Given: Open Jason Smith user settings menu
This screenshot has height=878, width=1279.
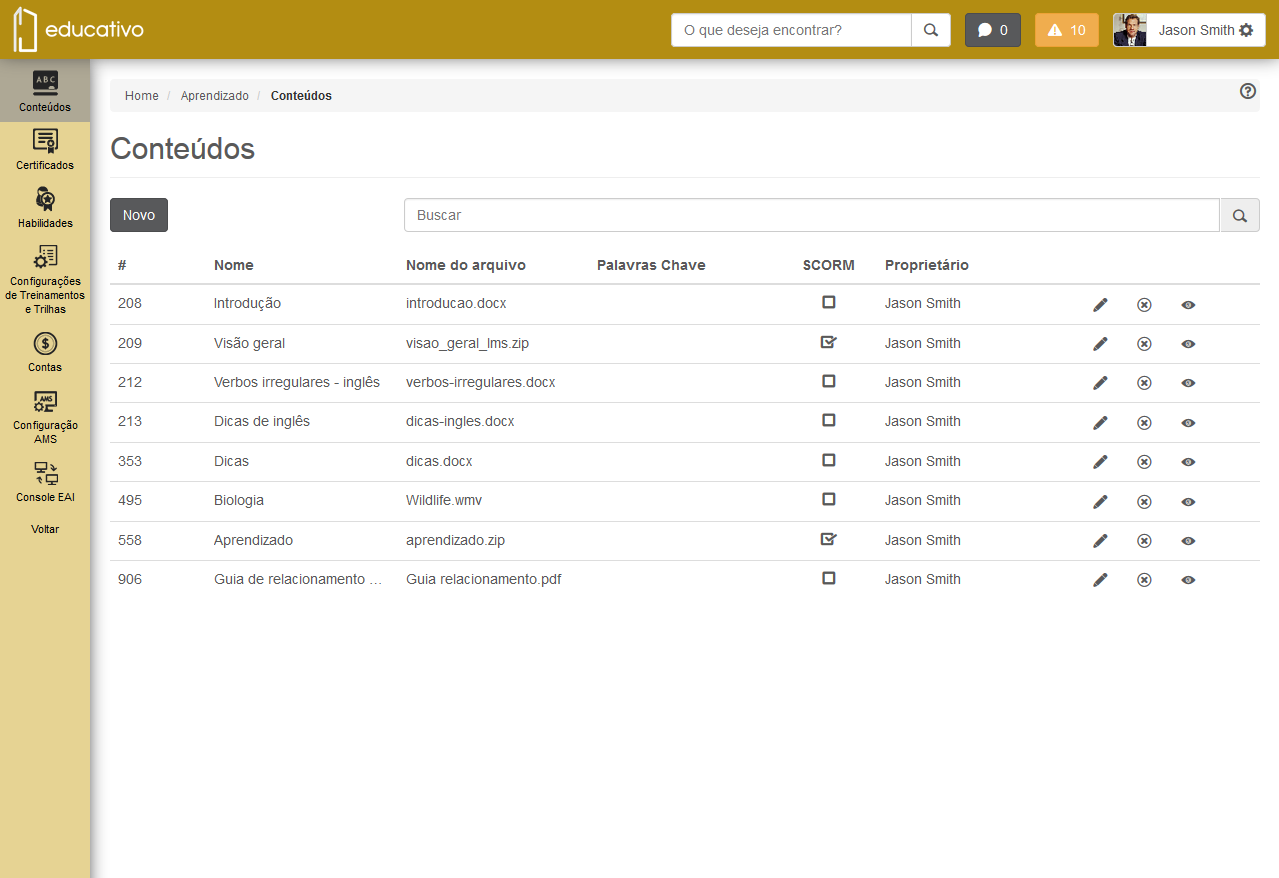Looking at the screenshot, I should [1189, 30].
